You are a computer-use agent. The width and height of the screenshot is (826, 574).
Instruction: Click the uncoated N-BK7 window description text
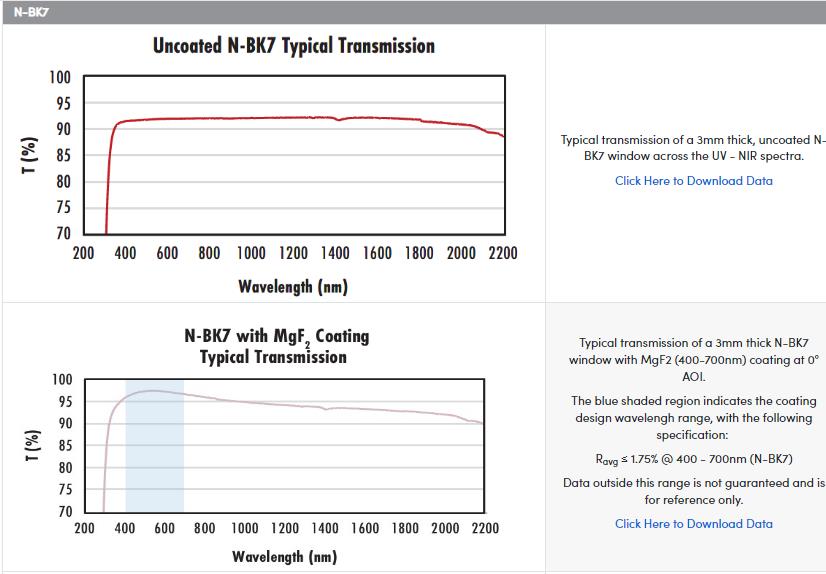[x=693, y=148]
